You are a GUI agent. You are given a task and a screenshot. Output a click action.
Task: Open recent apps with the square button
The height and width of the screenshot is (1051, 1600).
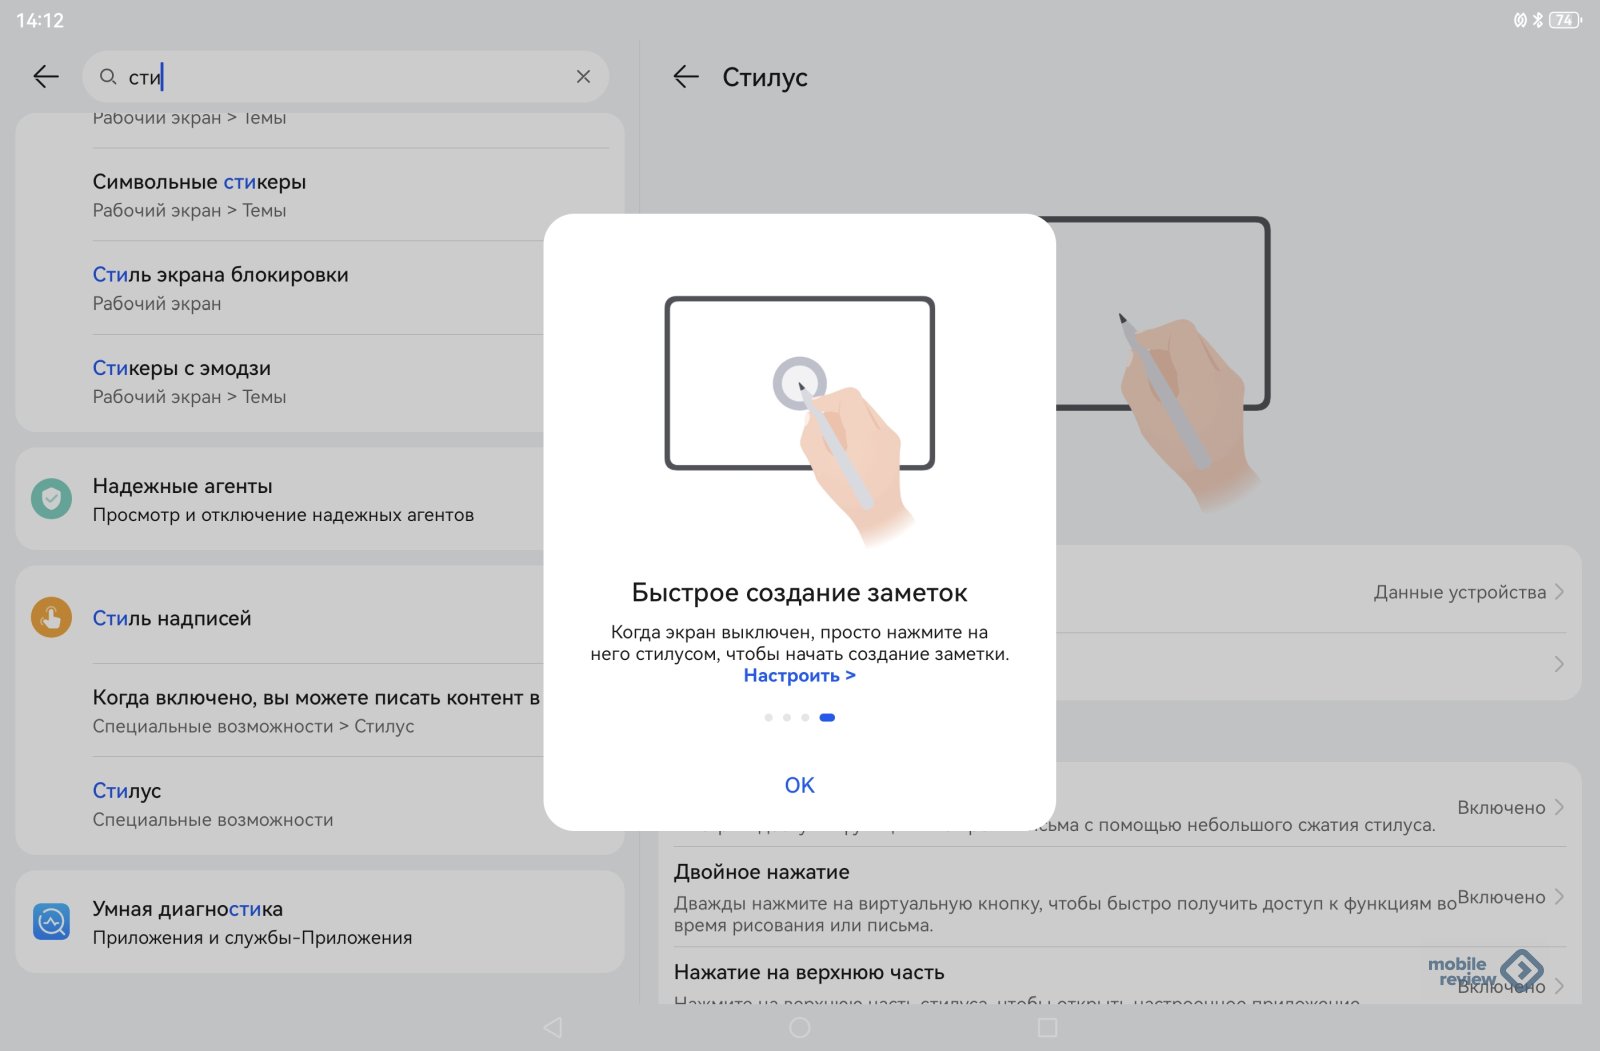pyautogui.click(x=1047, y=1027)
